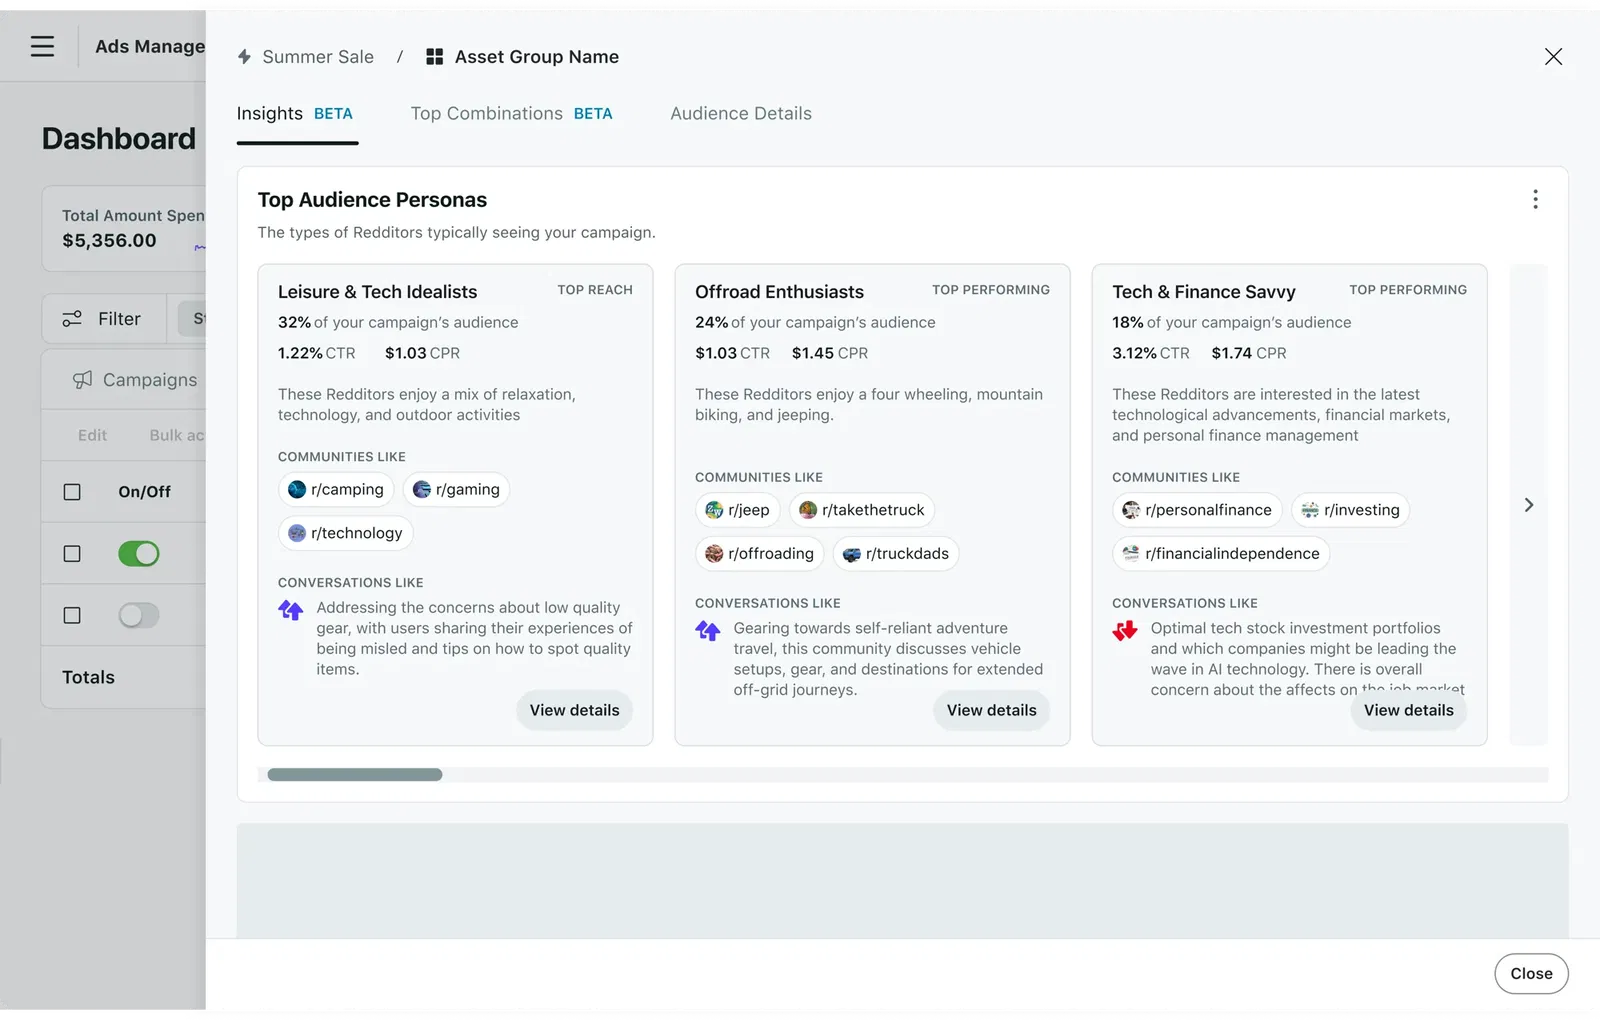Click the purple upward arrows on Leisure card

coord(290,610)
